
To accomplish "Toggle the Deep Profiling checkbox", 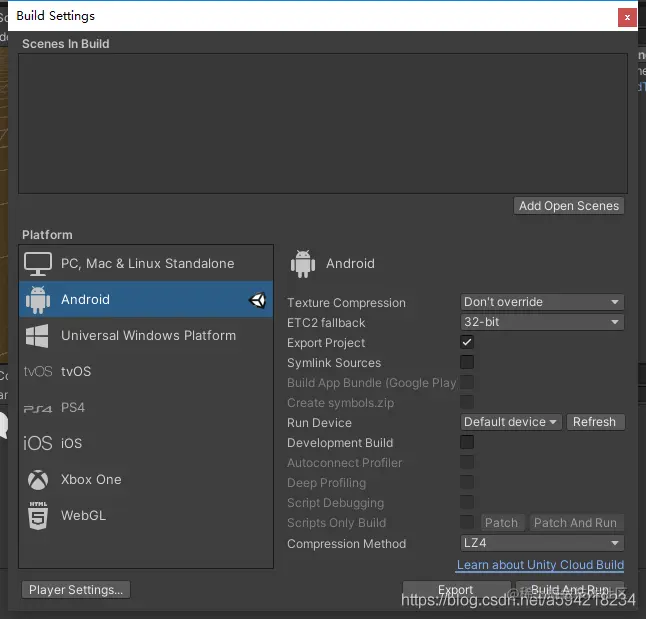I will coord(467,482).
